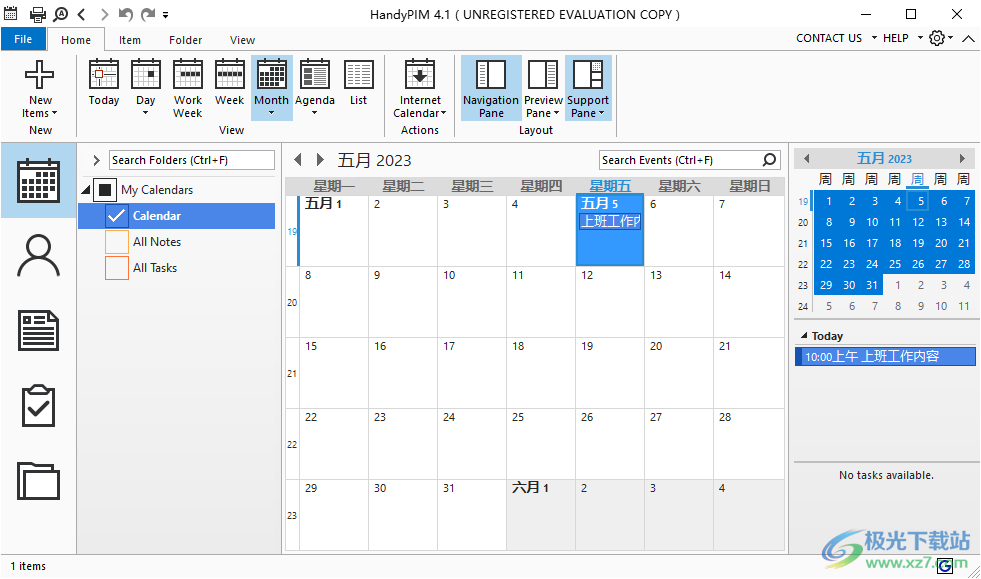The height and width of the screenshot is (579, 981).
Task: Open Contacts section in left sidebar
Action: [39, 256]
